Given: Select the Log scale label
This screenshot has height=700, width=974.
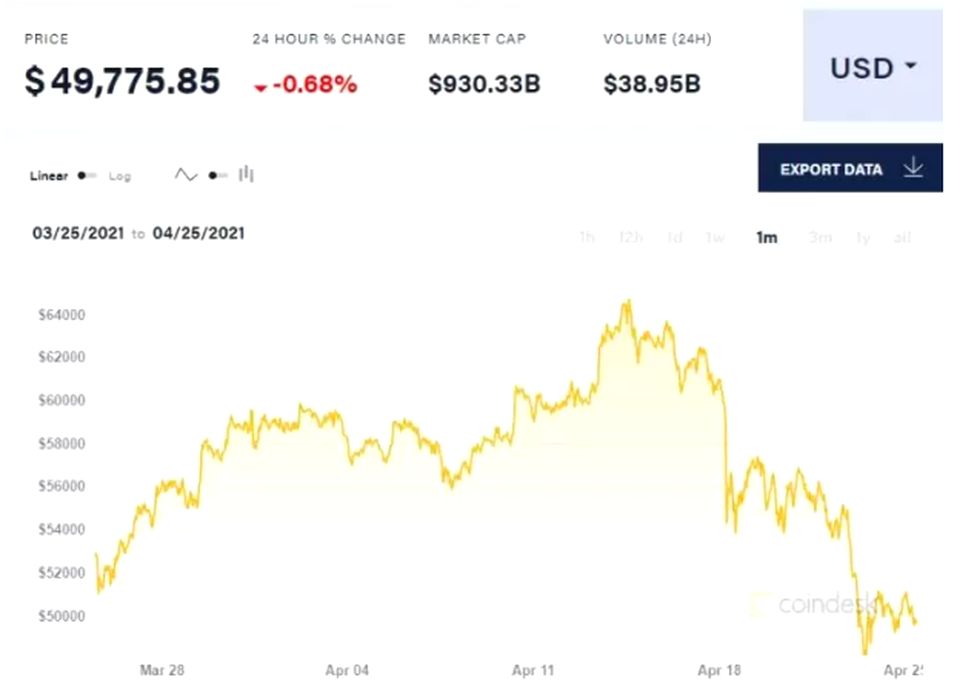Looking at the screenshot, I should pos(120,176).
